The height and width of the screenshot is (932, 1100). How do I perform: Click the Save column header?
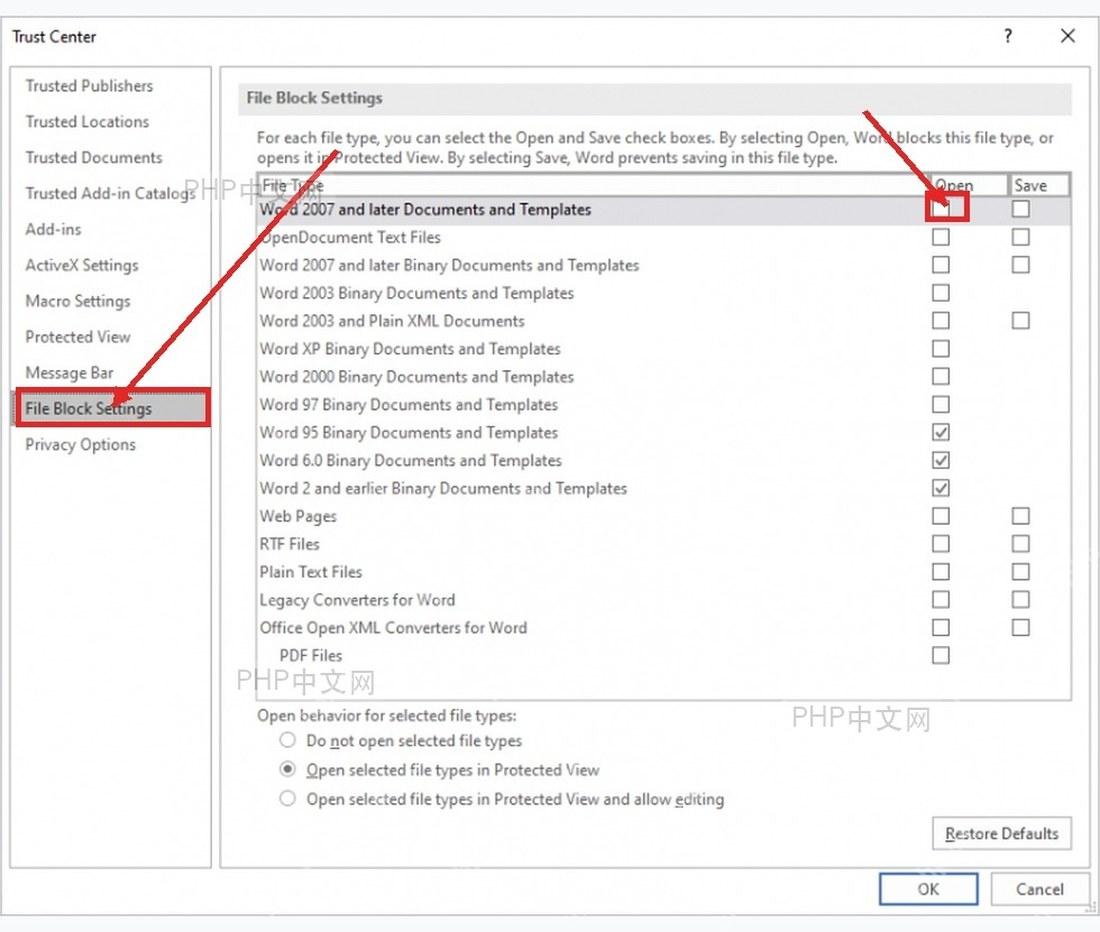[1039, 185]
